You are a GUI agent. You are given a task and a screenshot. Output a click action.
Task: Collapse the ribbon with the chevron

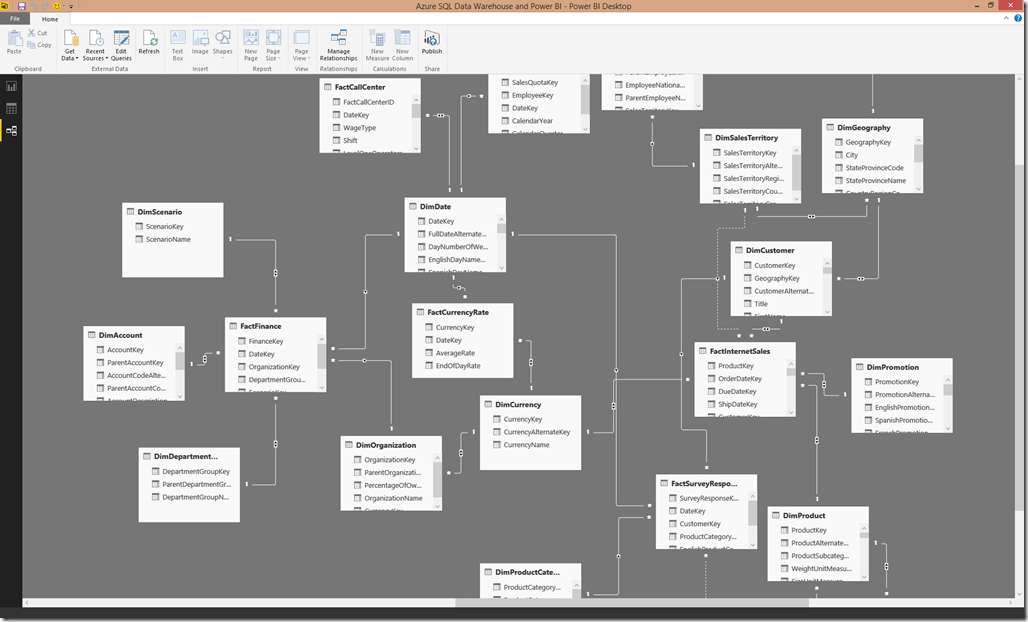(x=1006, y=18)
